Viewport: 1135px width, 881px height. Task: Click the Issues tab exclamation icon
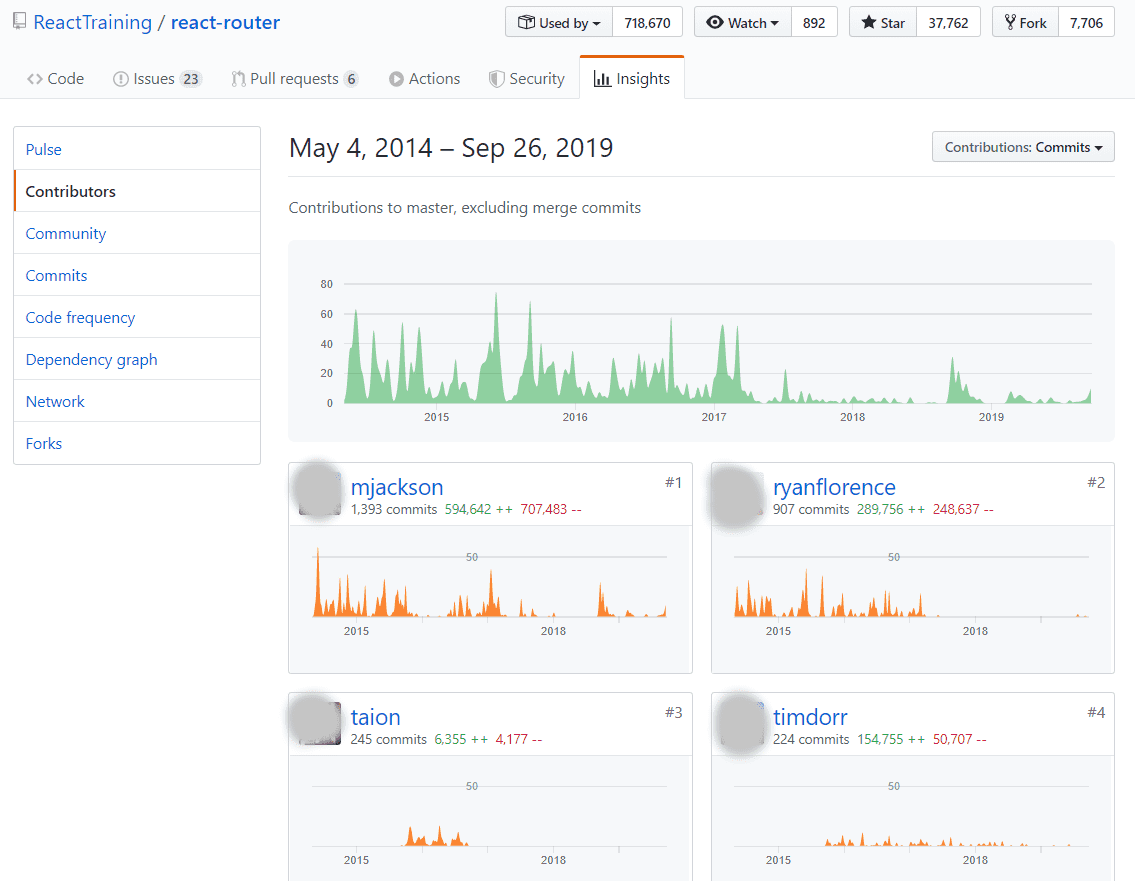[x=121, y=79]
